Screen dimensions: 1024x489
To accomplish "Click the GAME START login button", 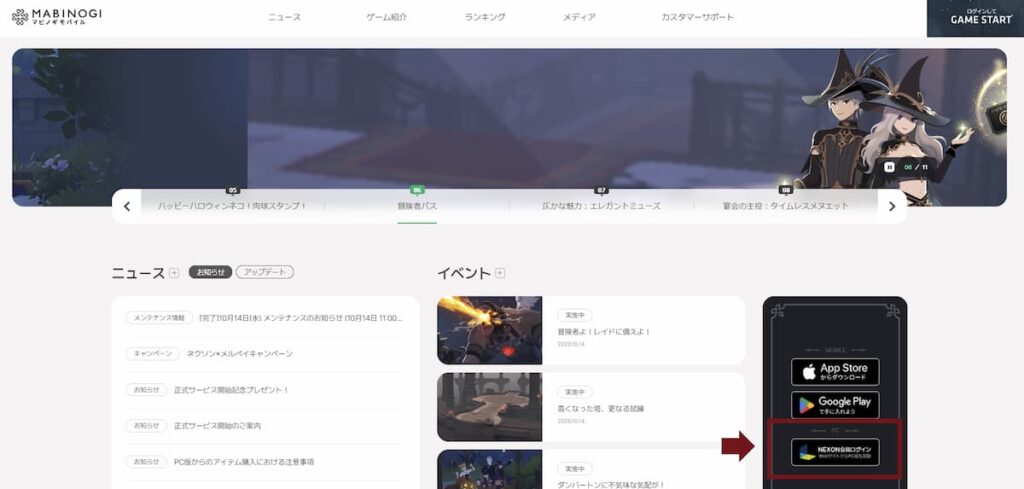I will click(x=975, y=18).
